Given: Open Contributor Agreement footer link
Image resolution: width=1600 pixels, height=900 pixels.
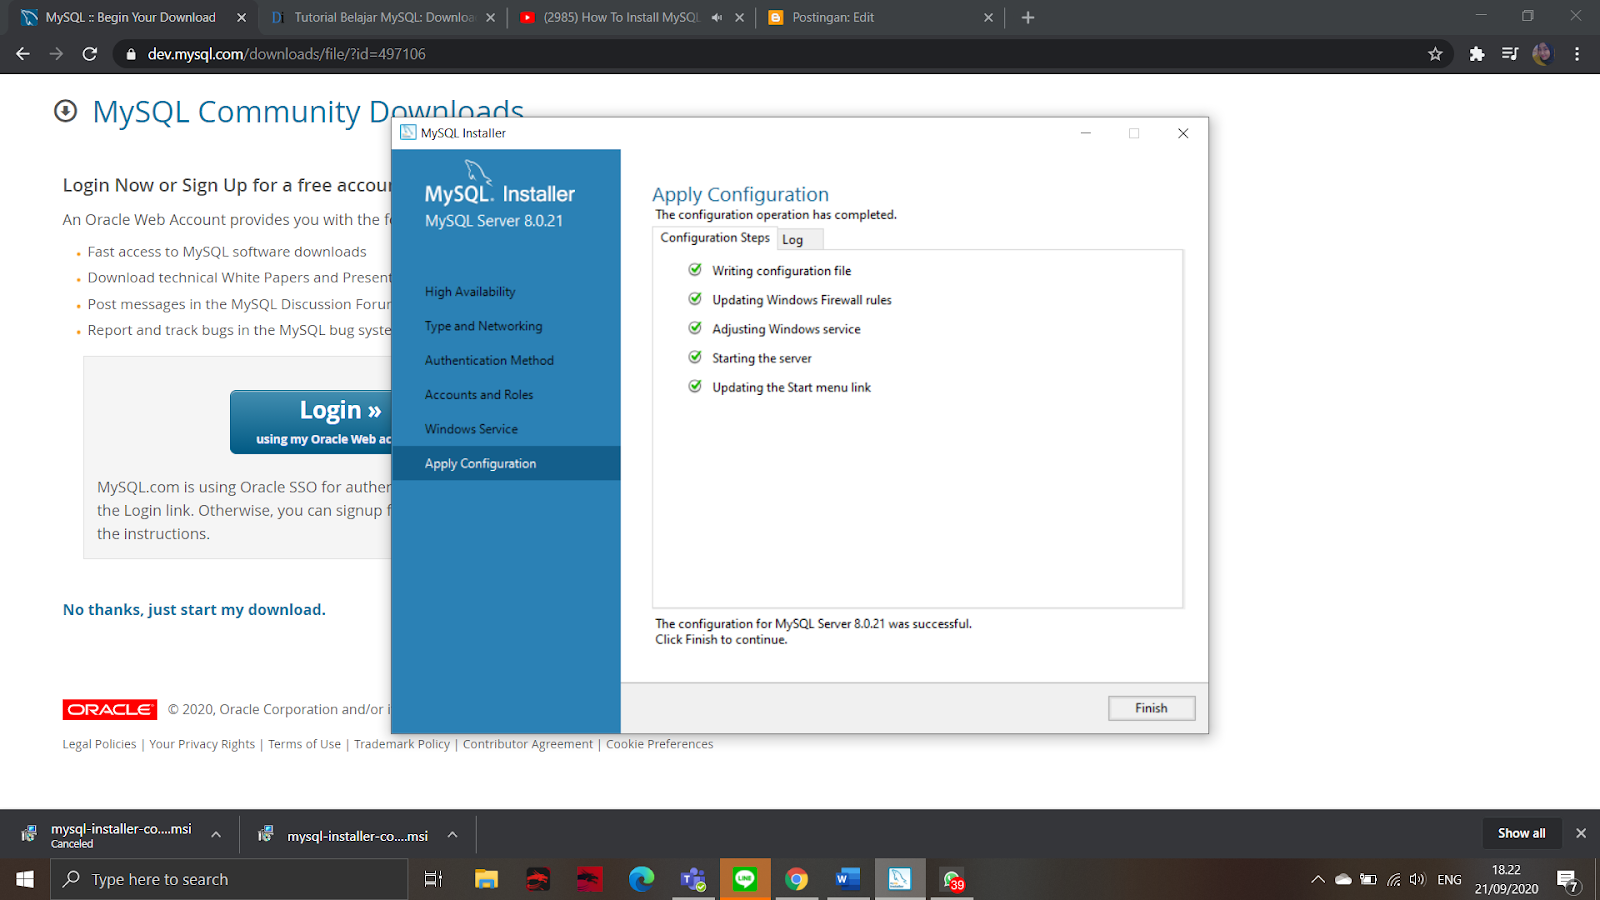Looking at the screenshot, I should 528,744.
